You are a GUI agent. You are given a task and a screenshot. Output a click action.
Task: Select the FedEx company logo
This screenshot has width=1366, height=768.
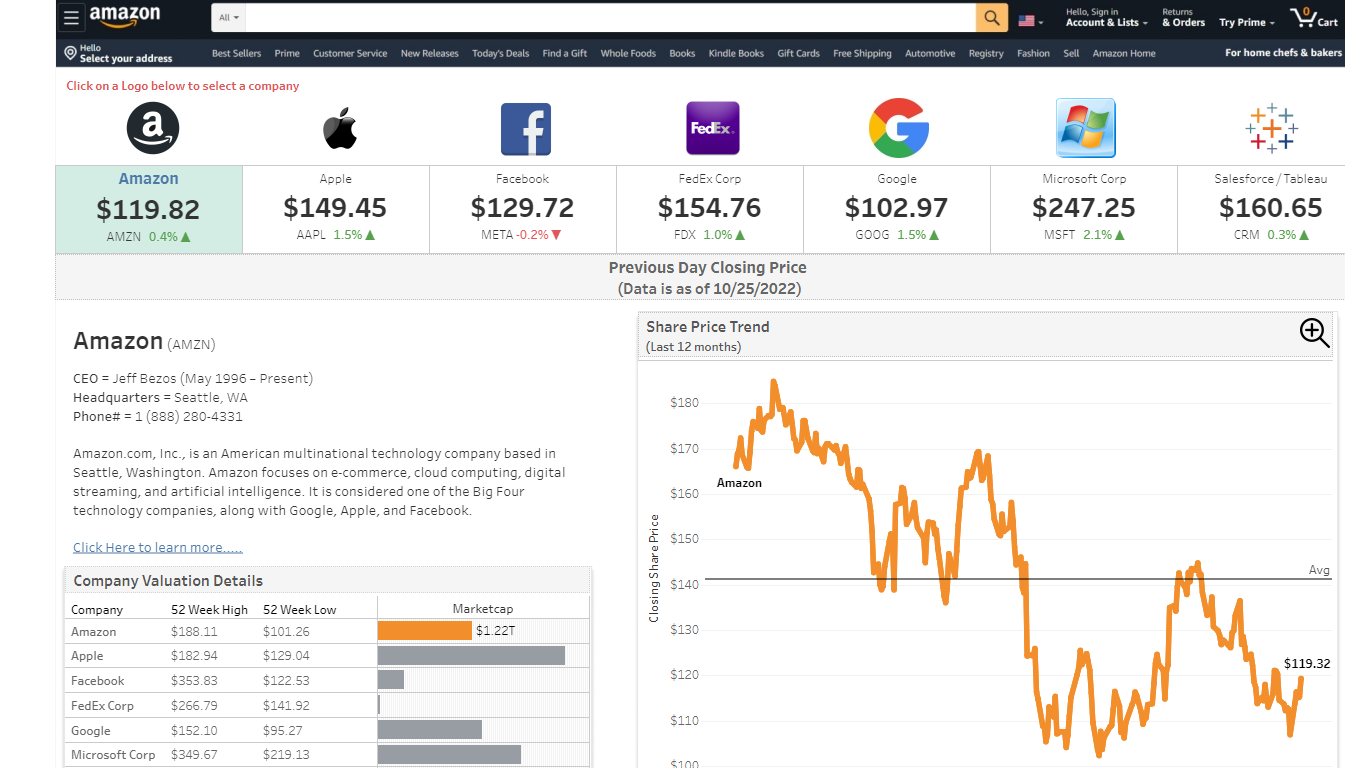click(x=712, y=128)
